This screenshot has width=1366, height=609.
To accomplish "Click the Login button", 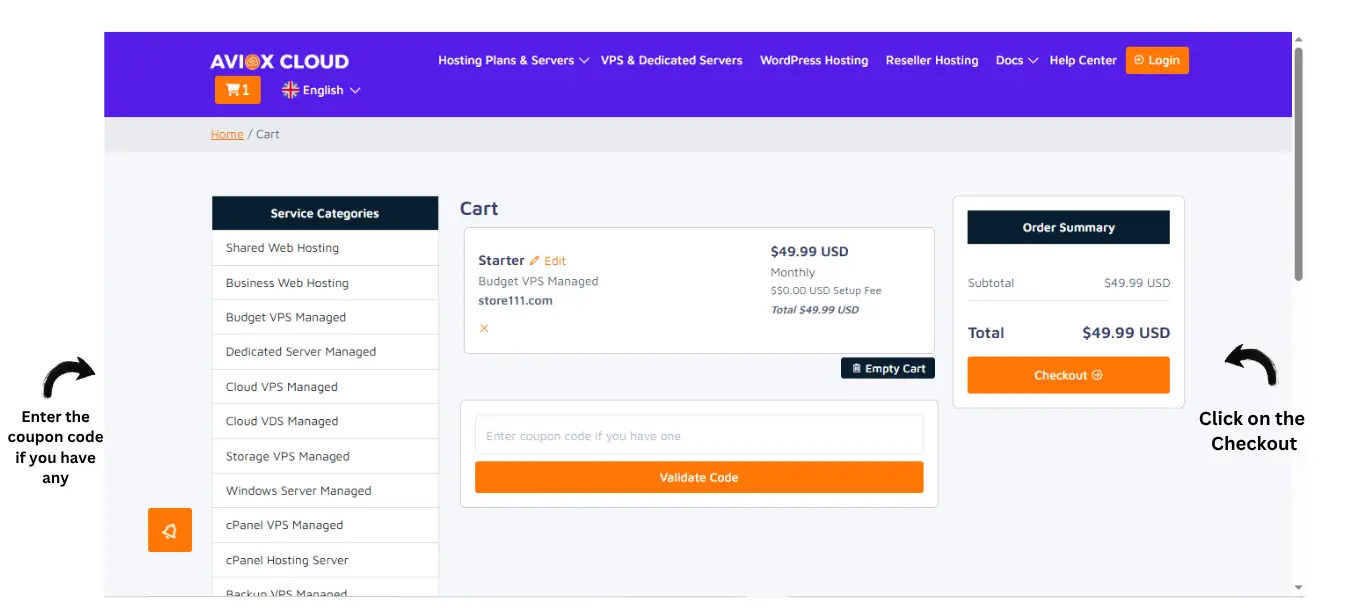I will (x=1157, y=61).
